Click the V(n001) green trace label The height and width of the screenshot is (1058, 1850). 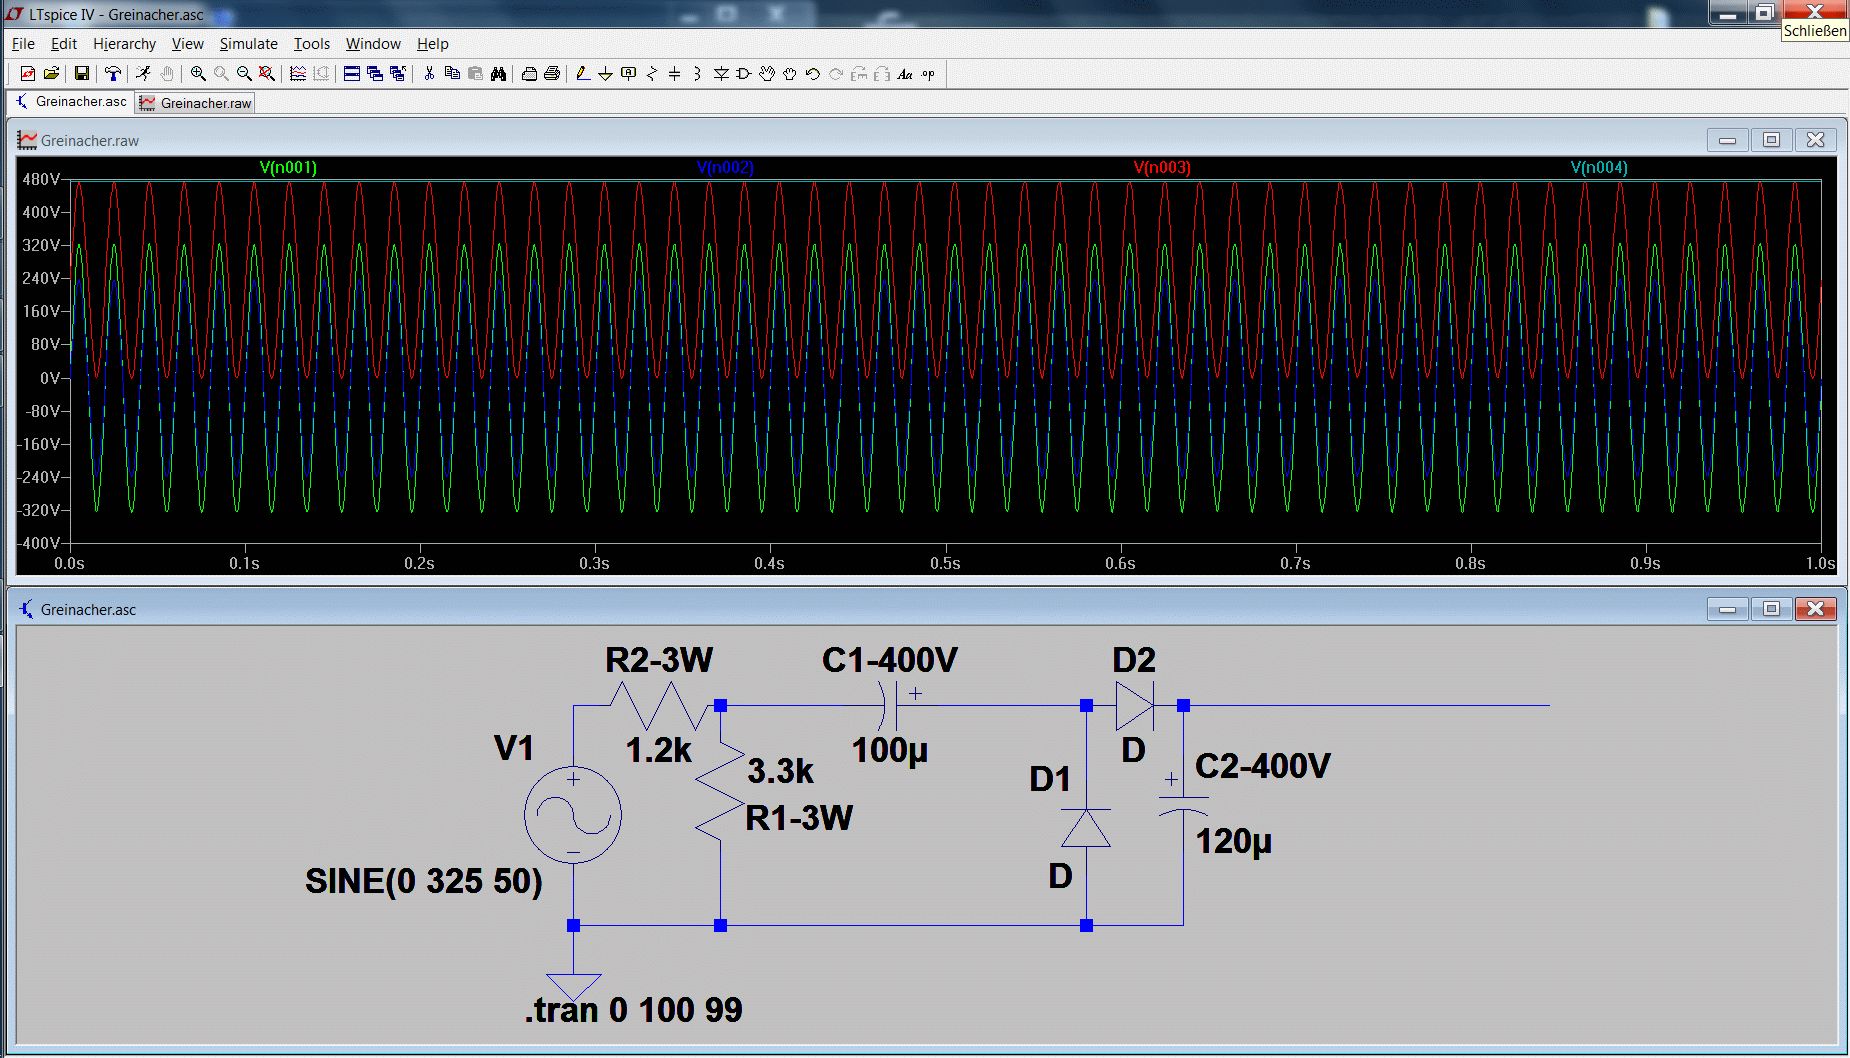click(288, 168)
